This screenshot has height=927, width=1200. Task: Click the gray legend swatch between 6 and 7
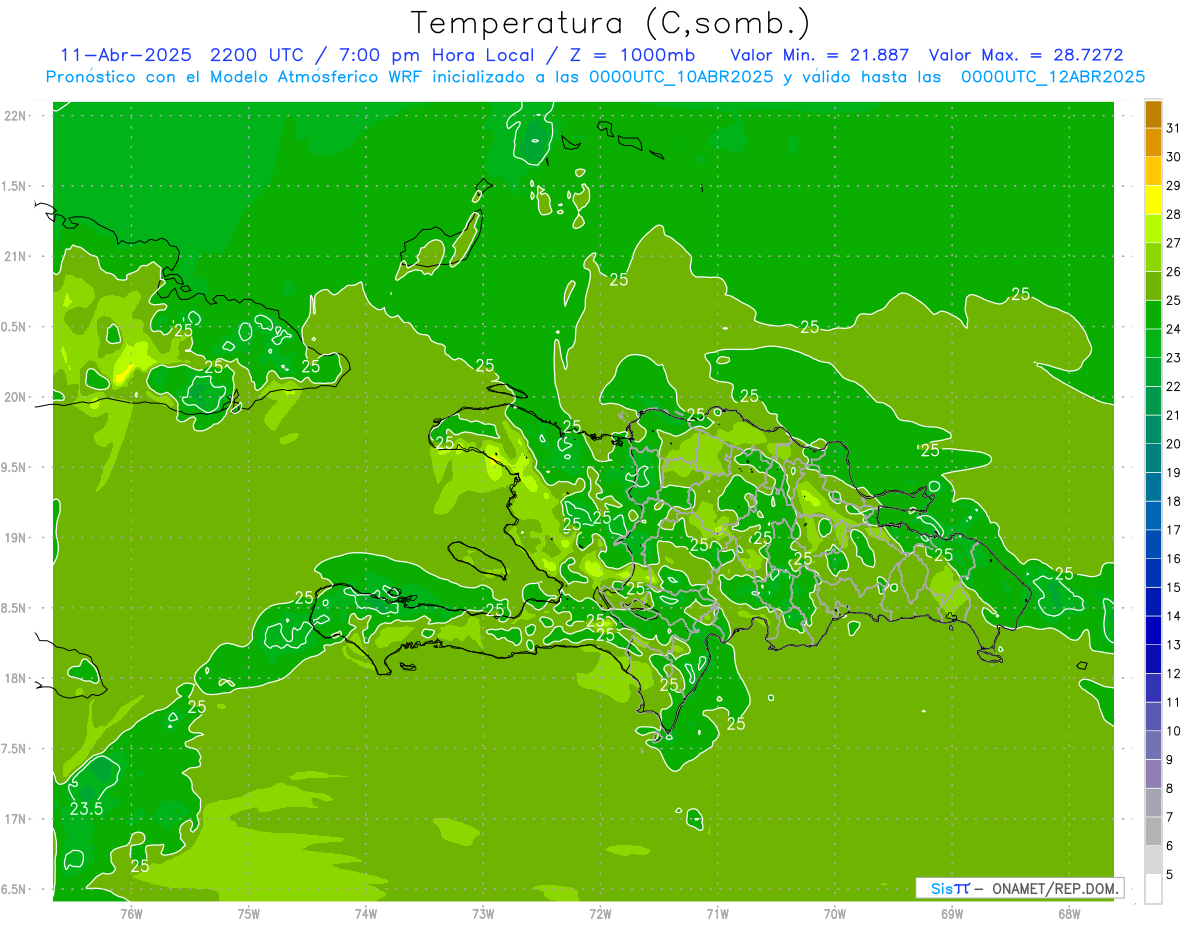point(1153,831)
